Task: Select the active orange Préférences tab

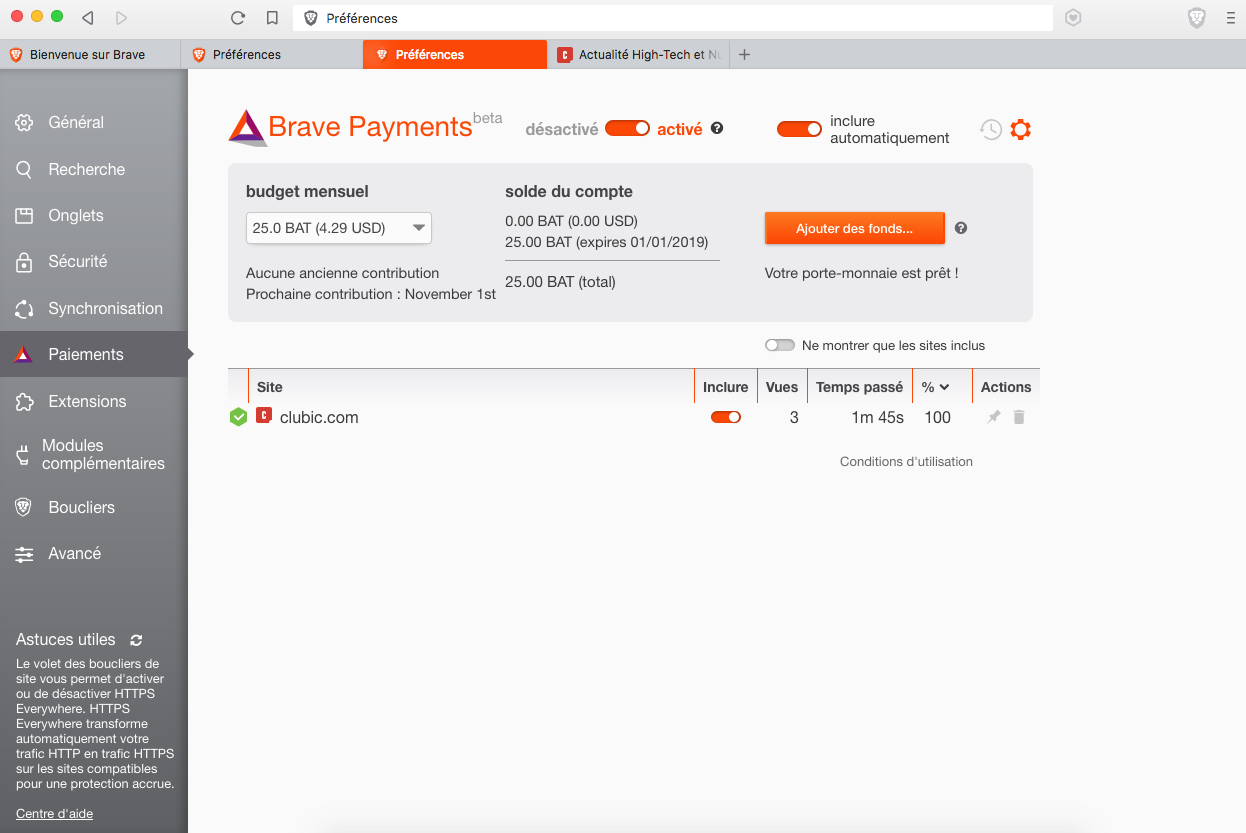Action: pos(455,55)
